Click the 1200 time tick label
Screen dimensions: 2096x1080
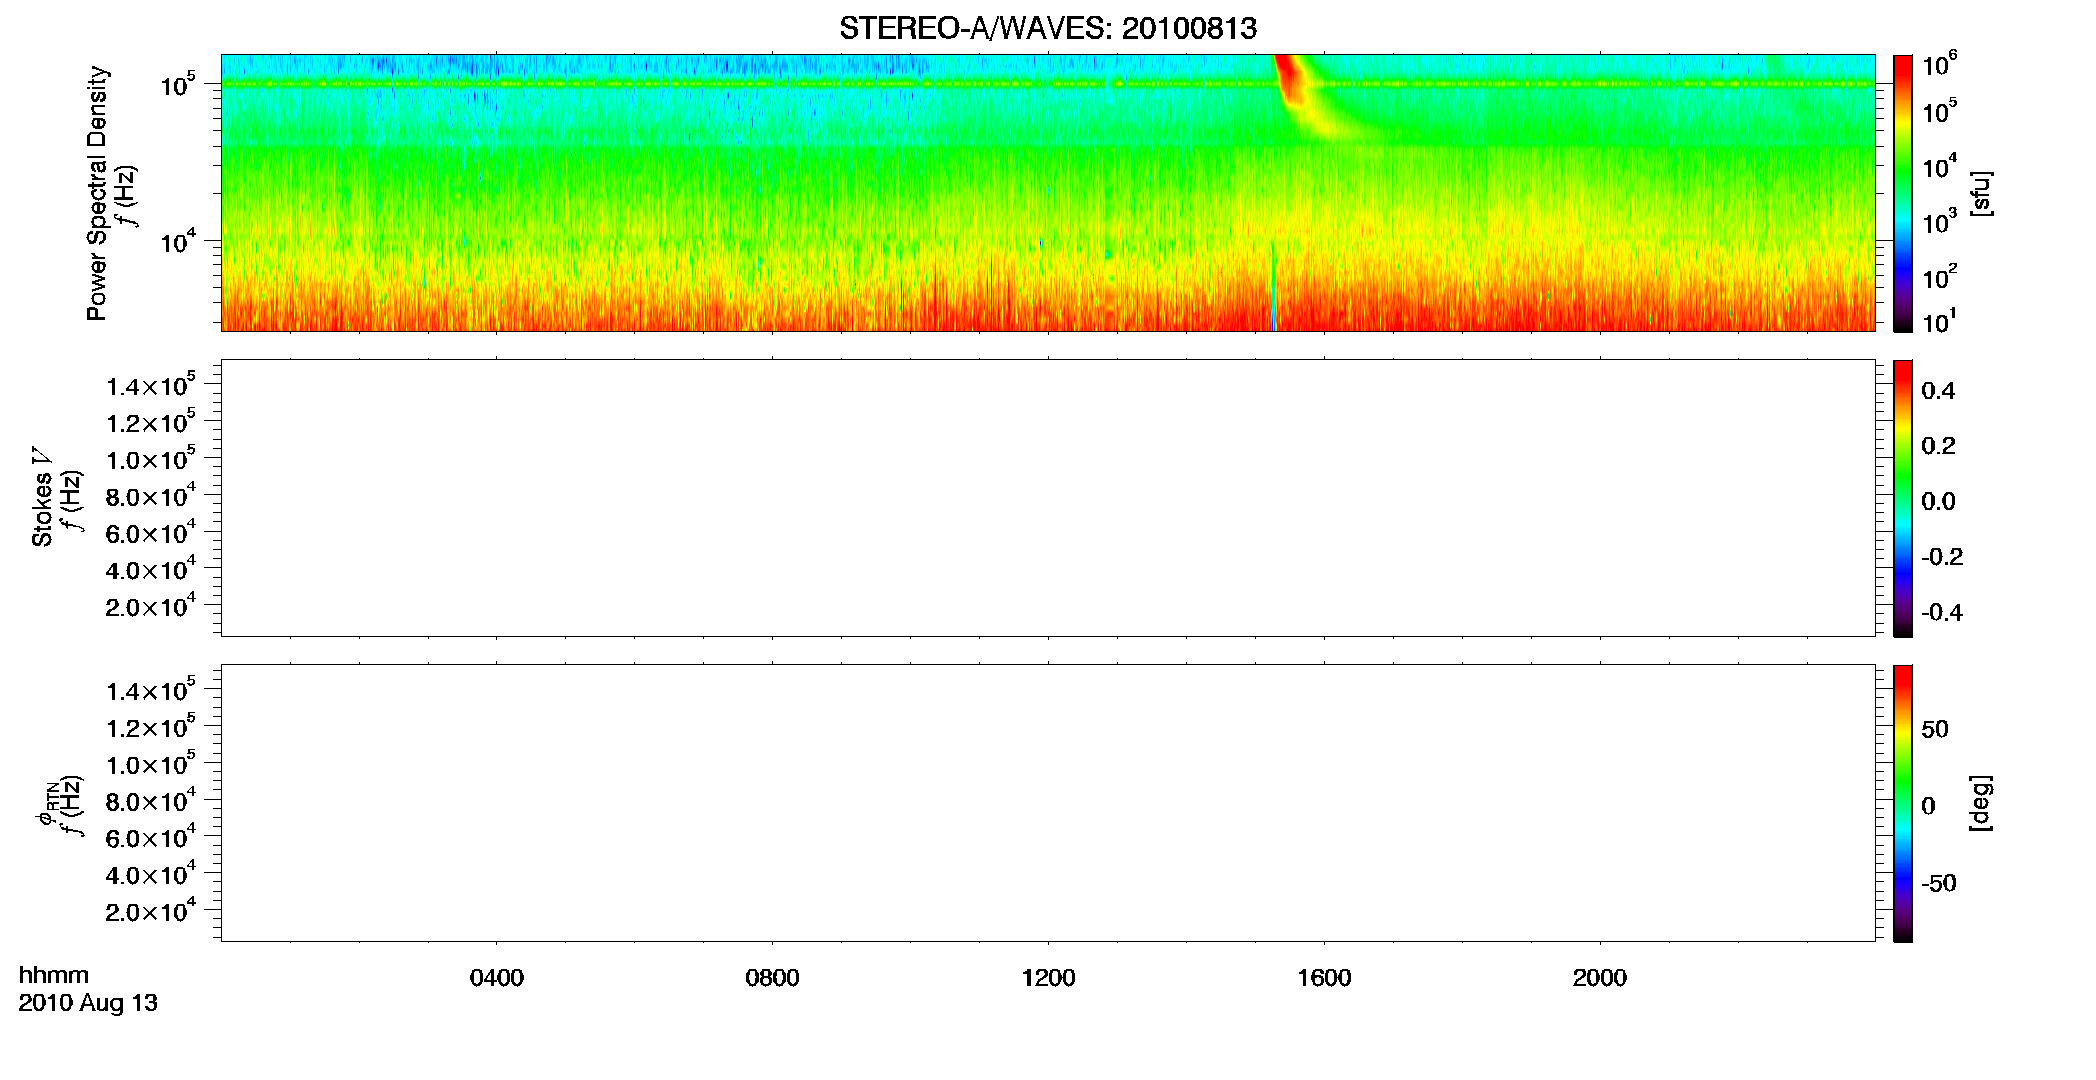[1048, 978]
